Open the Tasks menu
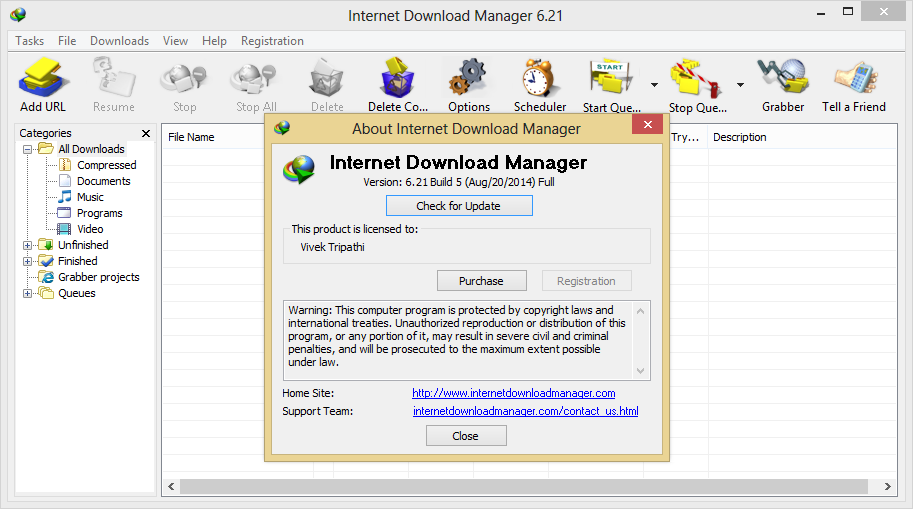Image resolution: width=913 pixels, height=509 pixels. click(x=30, y=41)
